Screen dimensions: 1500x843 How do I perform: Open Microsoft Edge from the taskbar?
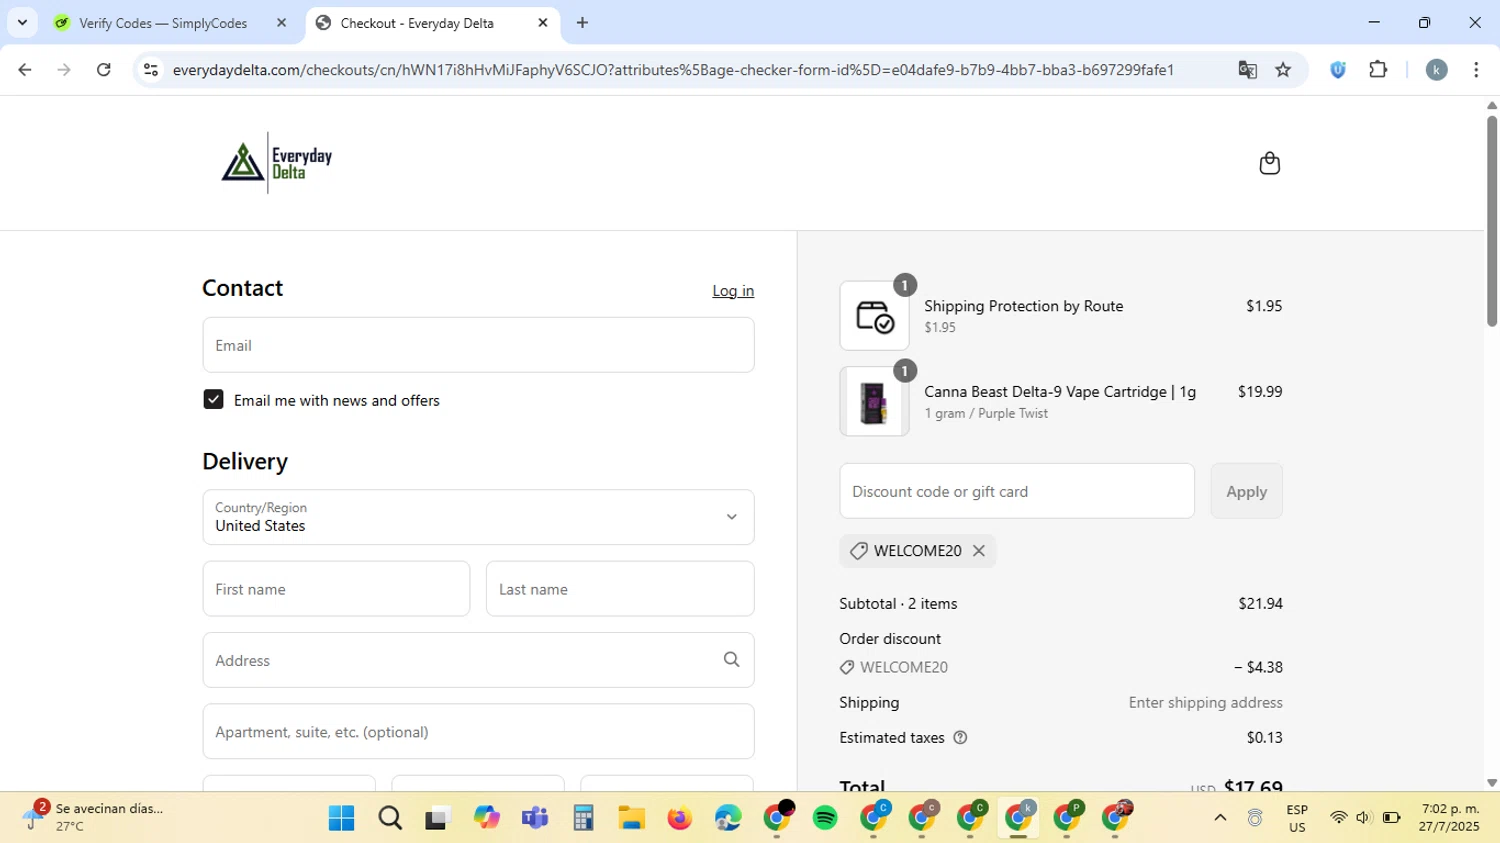728,818
